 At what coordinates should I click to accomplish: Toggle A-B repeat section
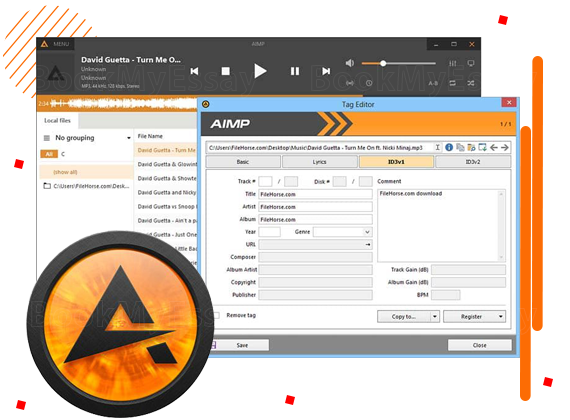click(x=433, y=83)
